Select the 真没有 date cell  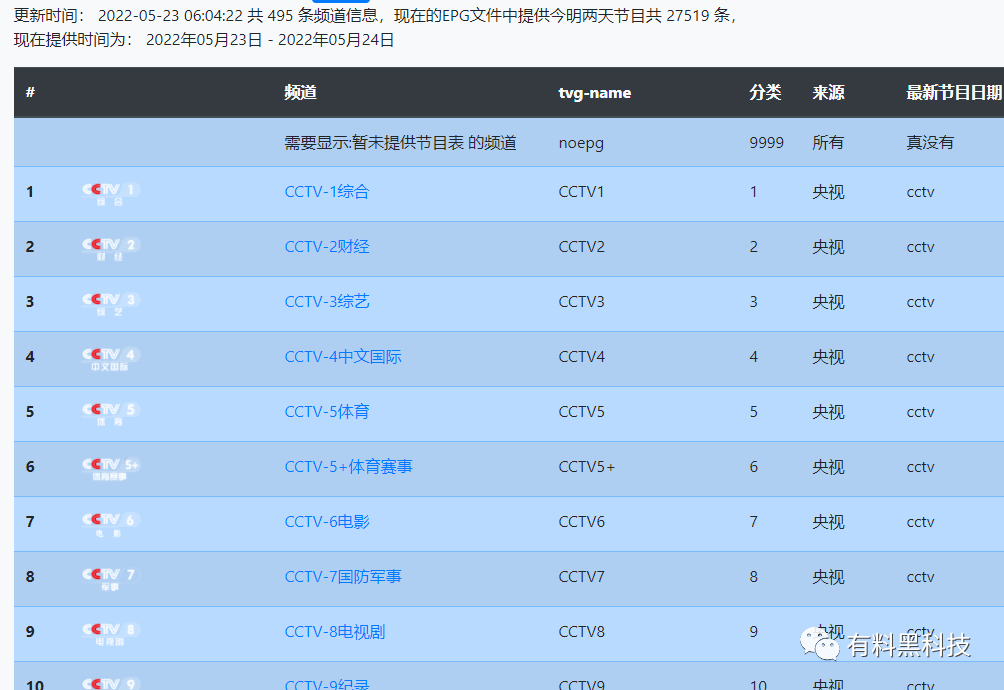tap(930, 143)
